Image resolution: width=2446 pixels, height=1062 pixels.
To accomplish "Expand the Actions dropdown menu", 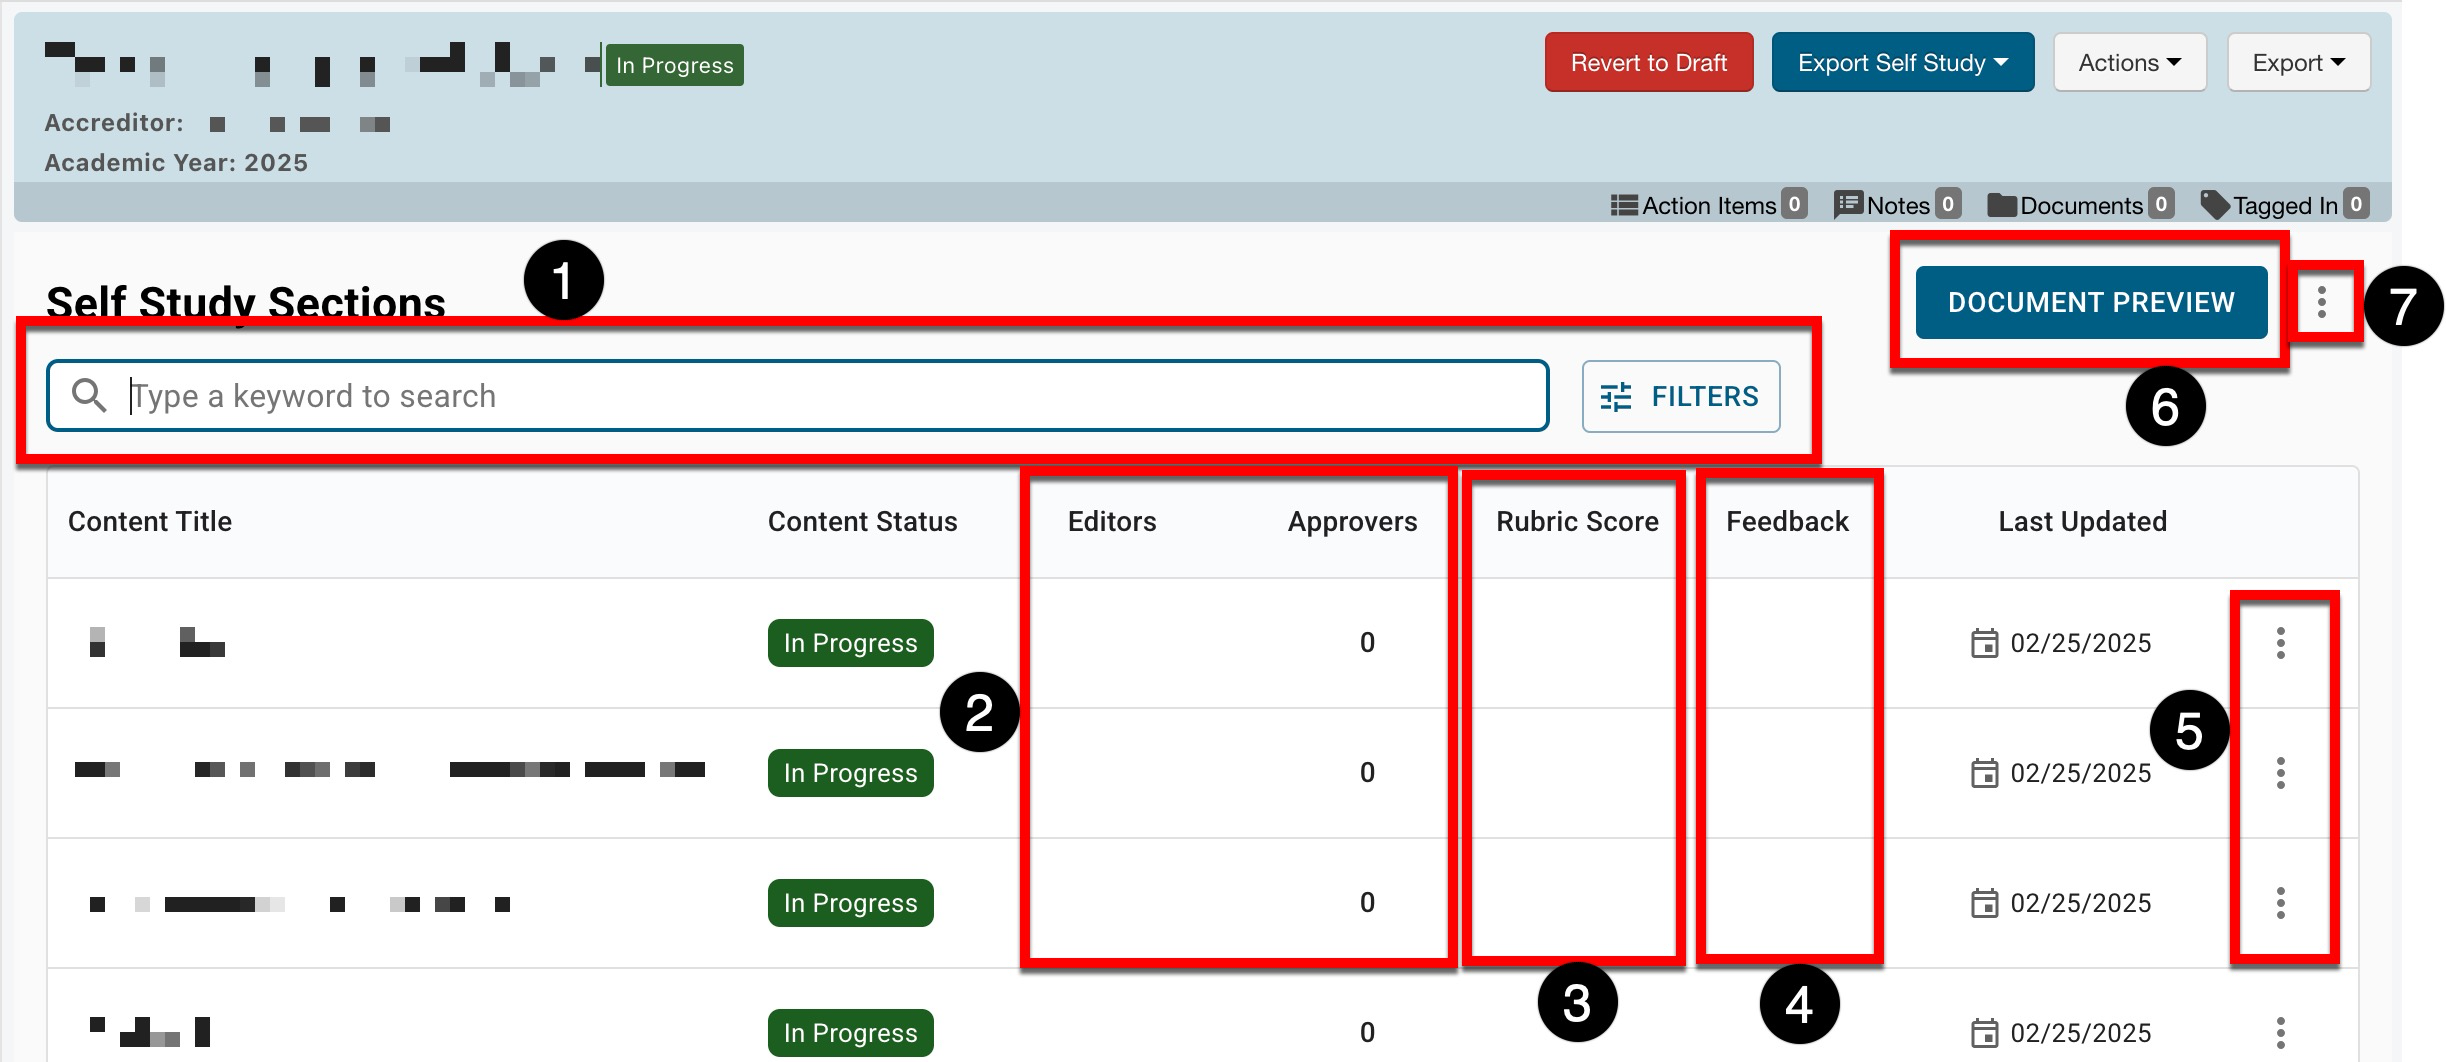I will coord(2129,63).
